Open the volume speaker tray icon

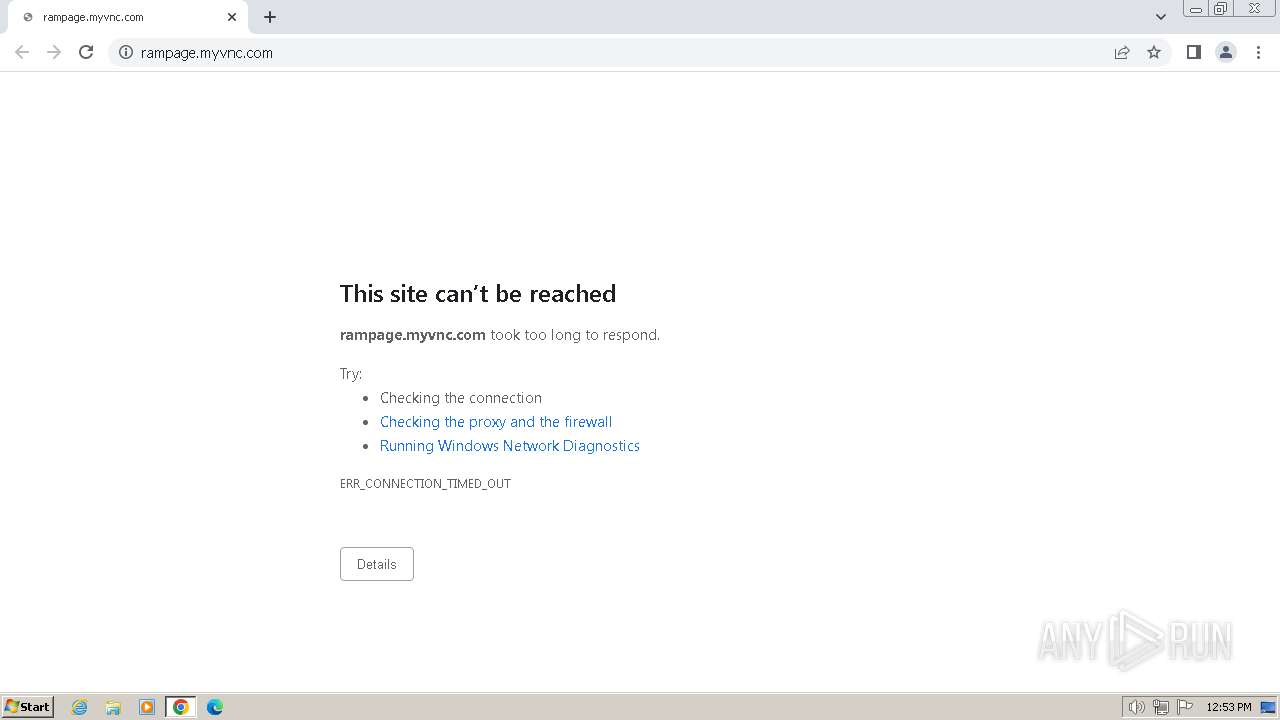coord(1136,707)
